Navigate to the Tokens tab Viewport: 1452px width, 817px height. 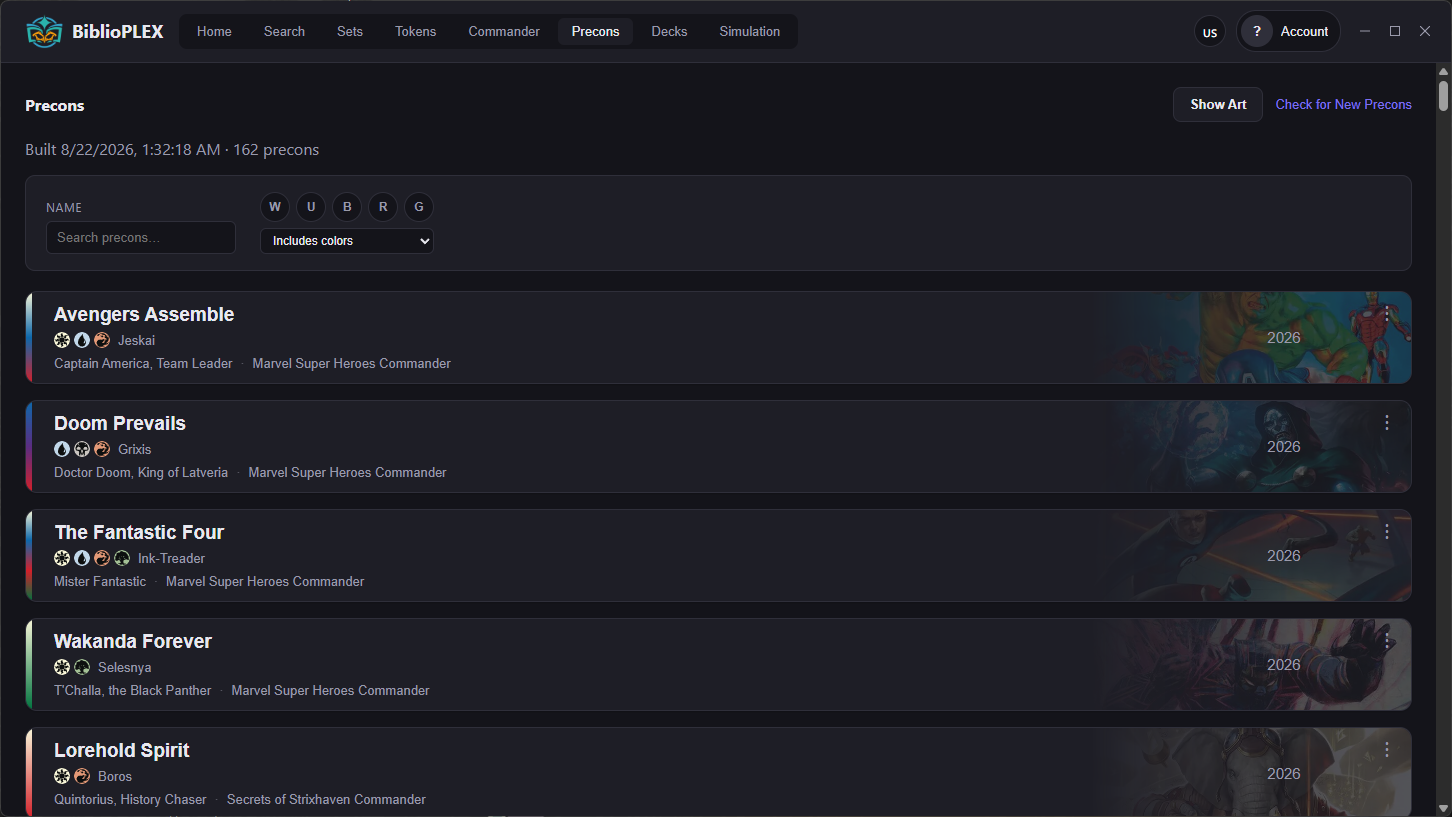coord(415,31)
